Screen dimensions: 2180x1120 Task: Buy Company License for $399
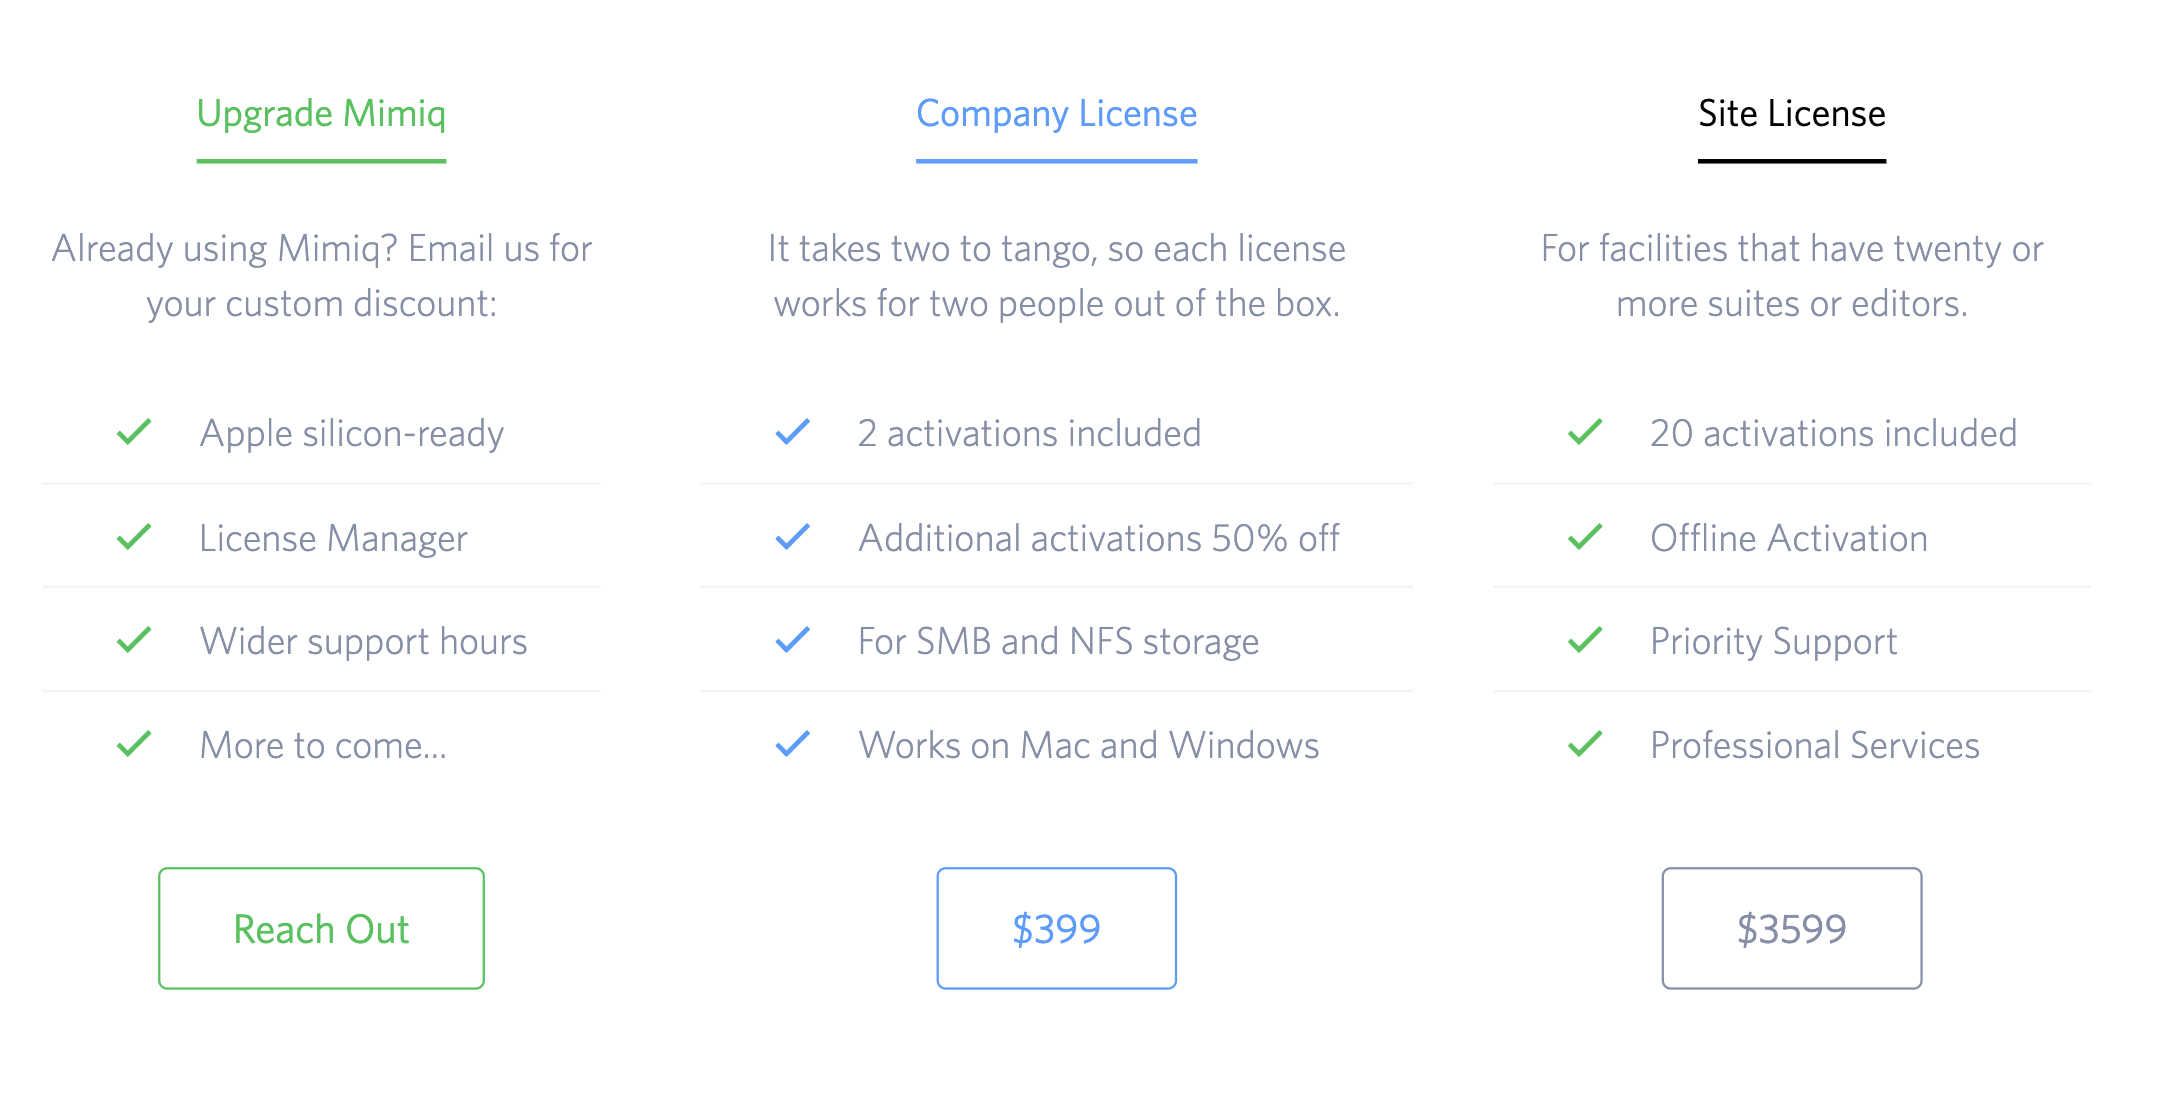coord(1056,928)
